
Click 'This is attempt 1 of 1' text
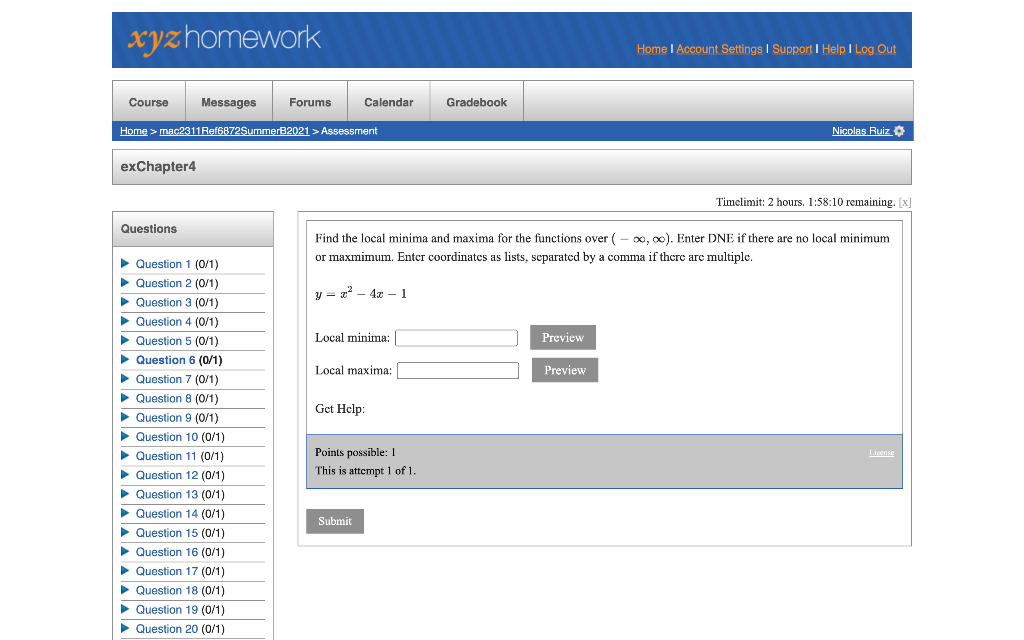pyautogui.click(x=365, y=471)
